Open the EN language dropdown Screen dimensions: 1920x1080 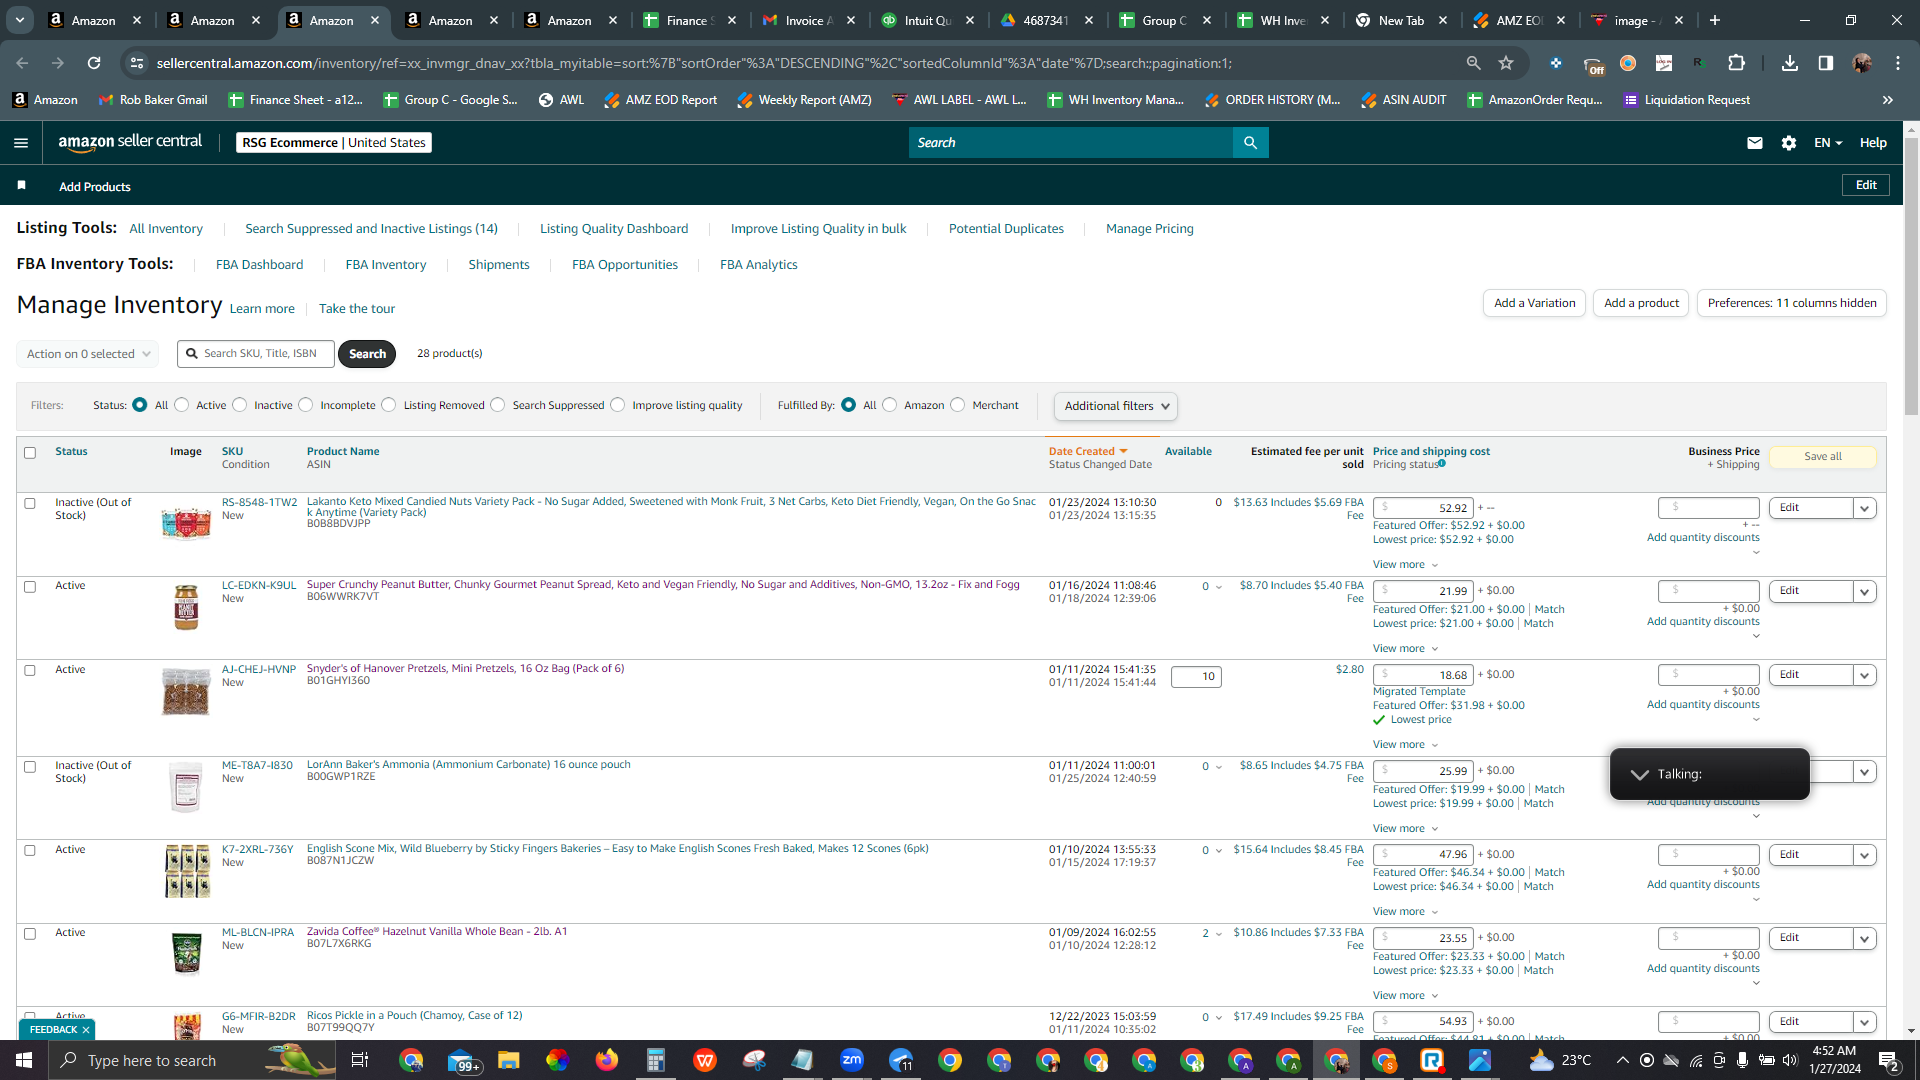pyautogui.click(x=1828, y=143)
